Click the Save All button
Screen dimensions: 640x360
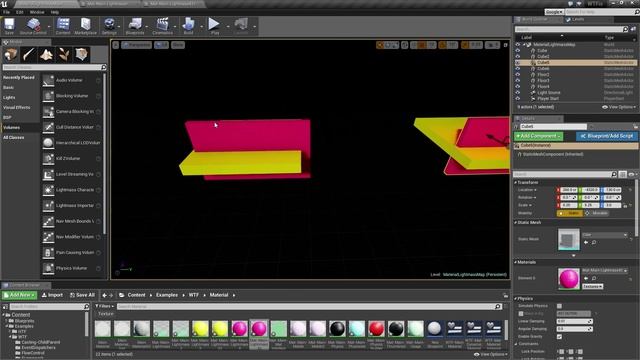click(x=82, y=295)
